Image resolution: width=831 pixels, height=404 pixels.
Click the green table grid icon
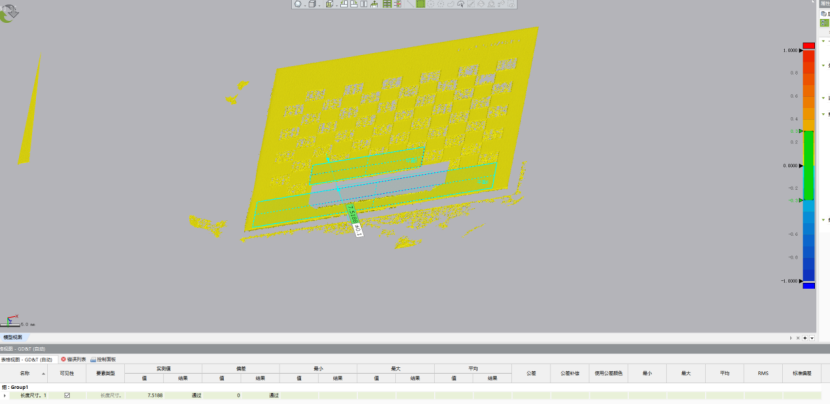(x=387, y=4)
